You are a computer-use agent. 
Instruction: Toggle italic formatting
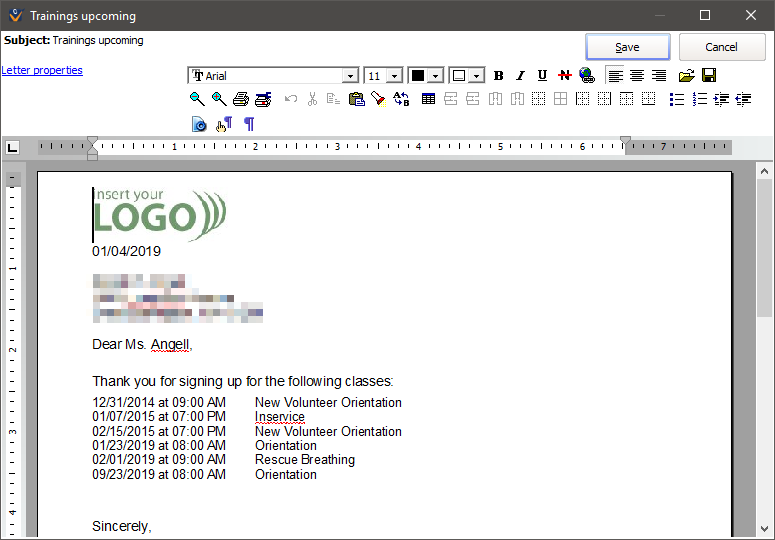click(520, 76)
